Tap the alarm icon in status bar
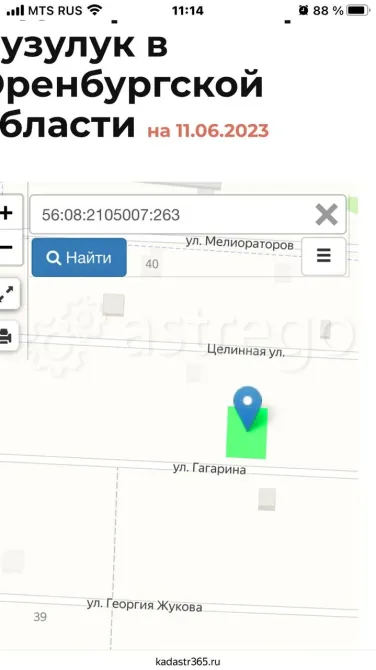Image resolution: width=376 pixels, height=670 pixels. click(x=303, y=10)
